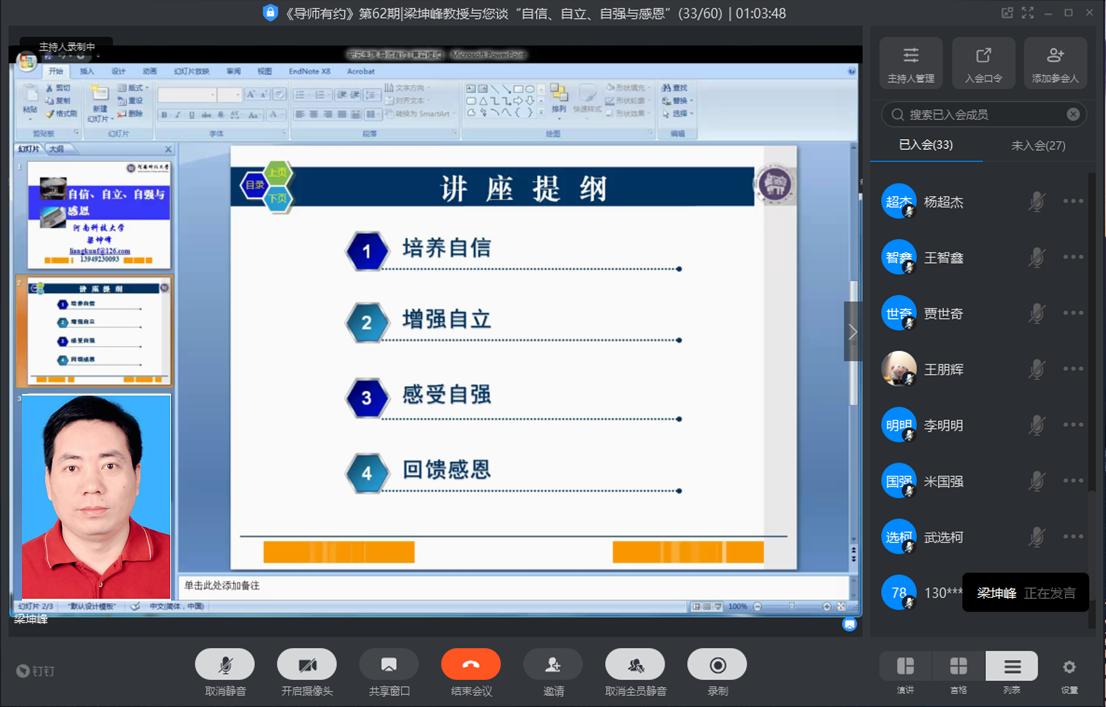Viewport: 1106px width, 707px height.
Task: Open more options for 王智鑫
Action: (1073, 257)
